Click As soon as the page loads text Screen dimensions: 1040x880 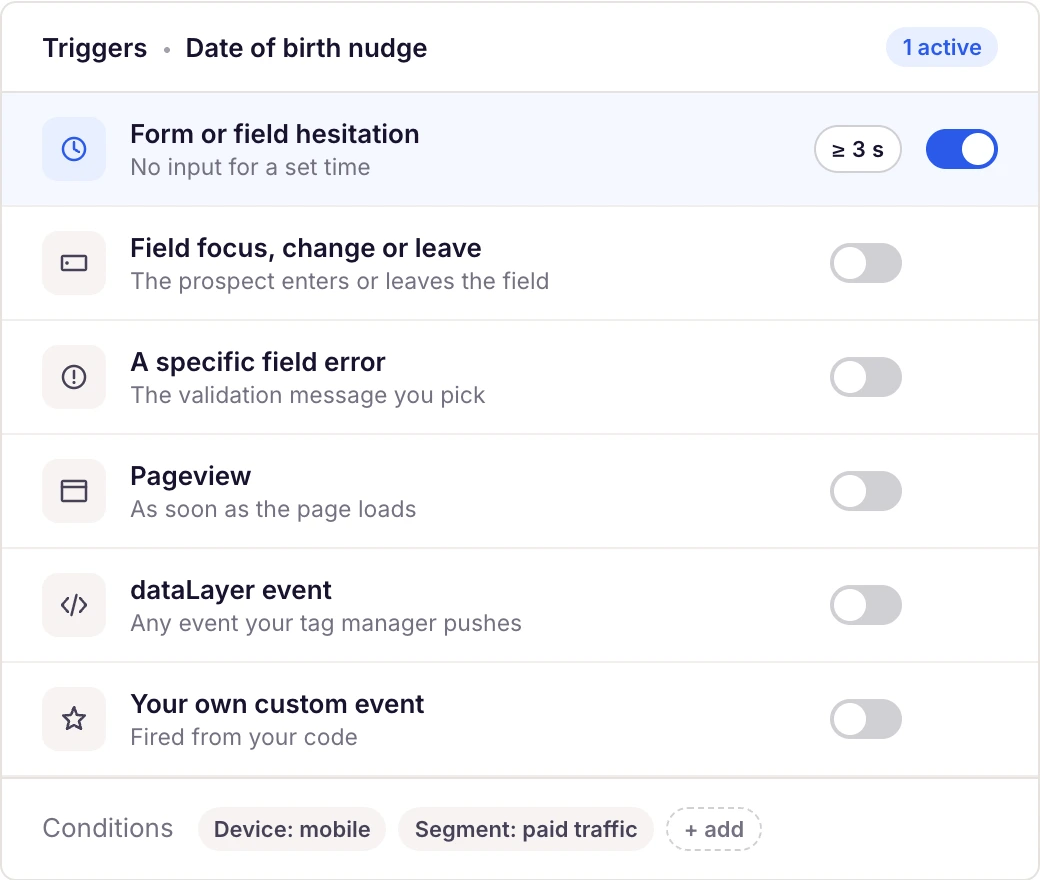[x=273, y=509]
